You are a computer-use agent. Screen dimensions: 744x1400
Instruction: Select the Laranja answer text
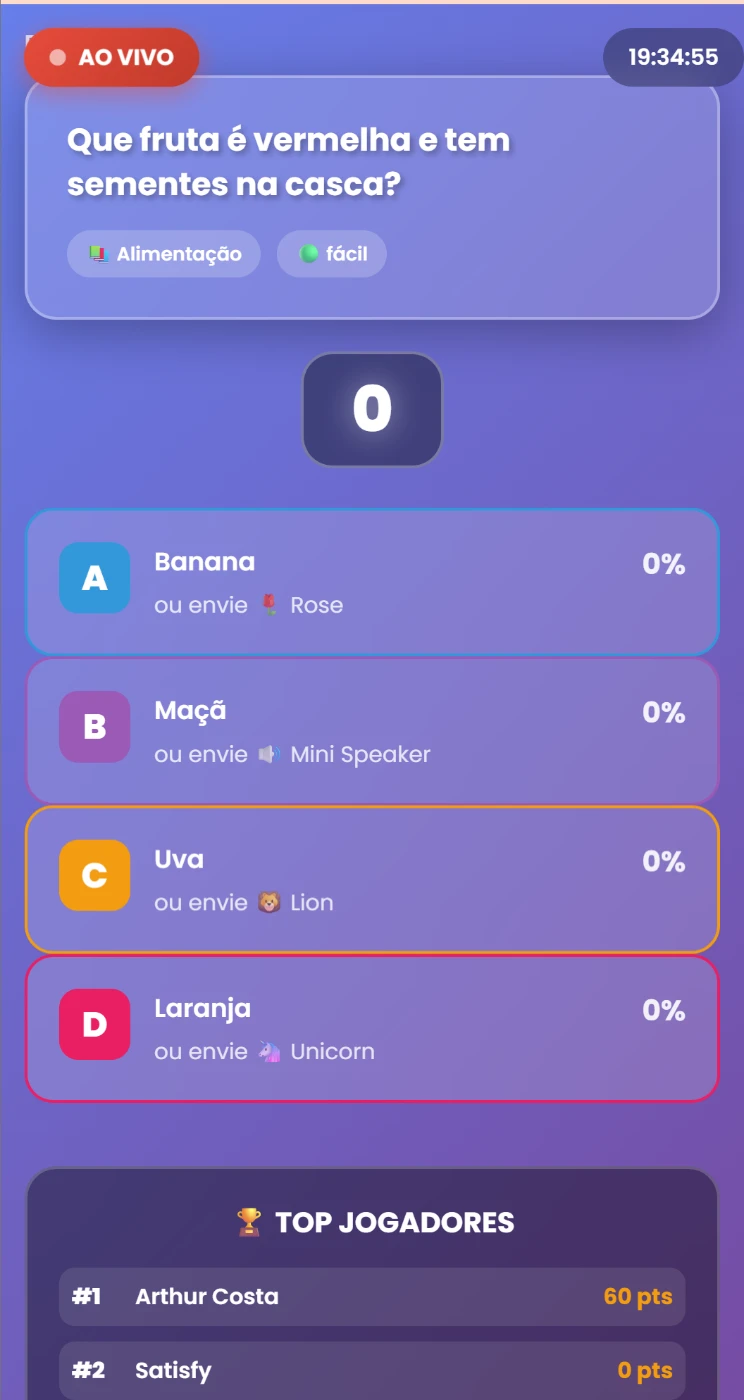coord(202,1009)
